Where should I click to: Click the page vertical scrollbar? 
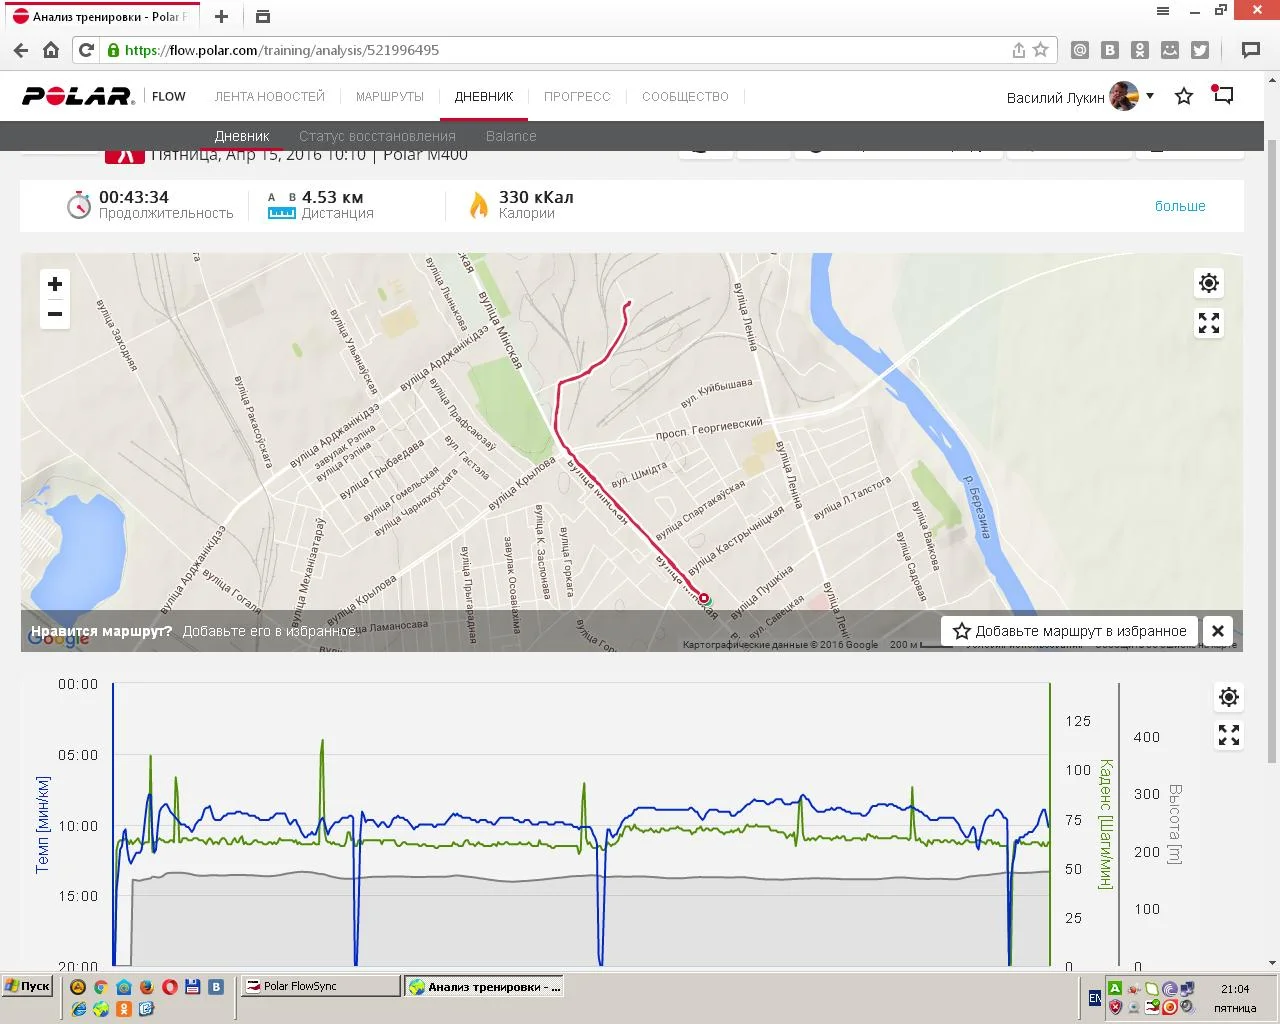[1272, 450]
